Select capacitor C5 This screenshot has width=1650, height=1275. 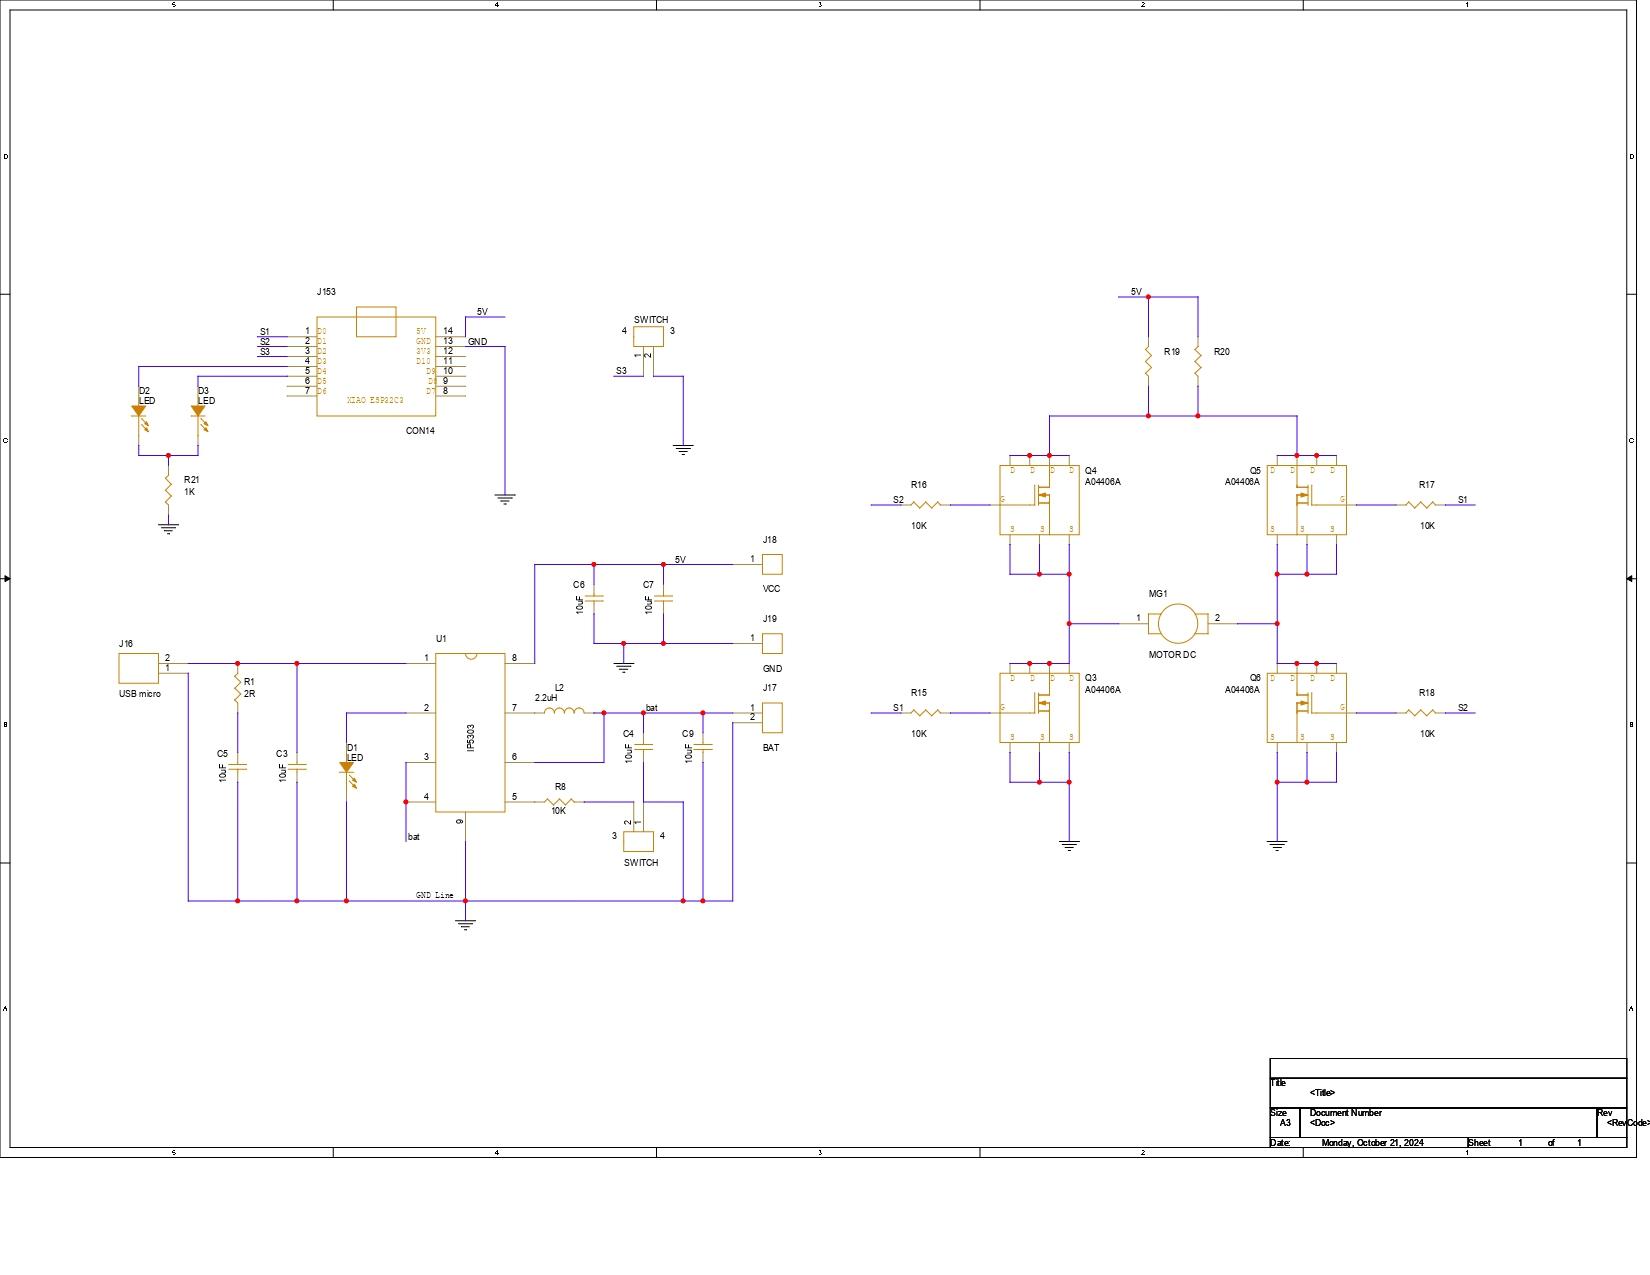[x=238, y=768]
